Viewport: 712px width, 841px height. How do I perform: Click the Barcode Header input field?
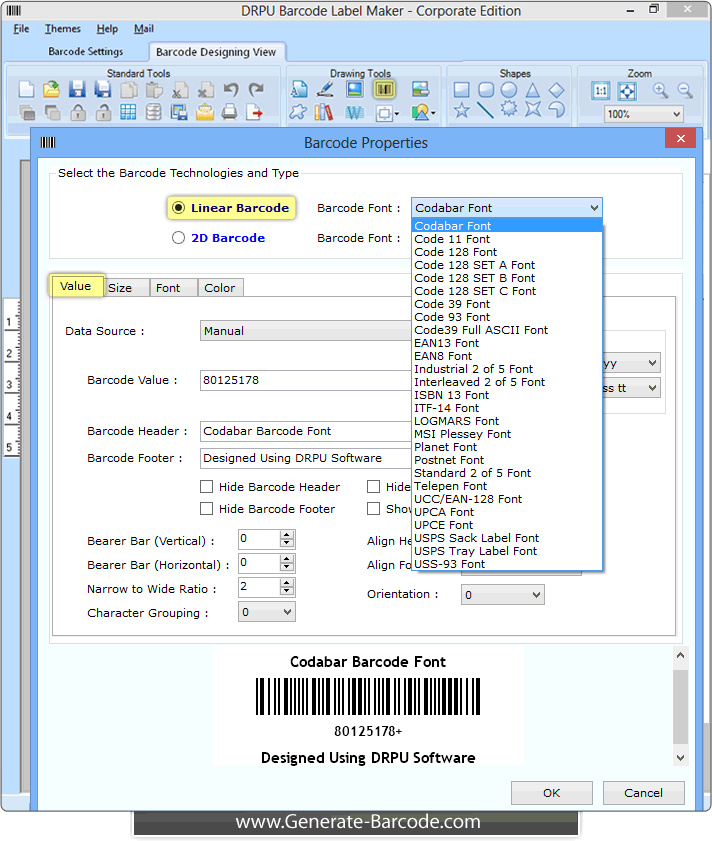[306, 431]
